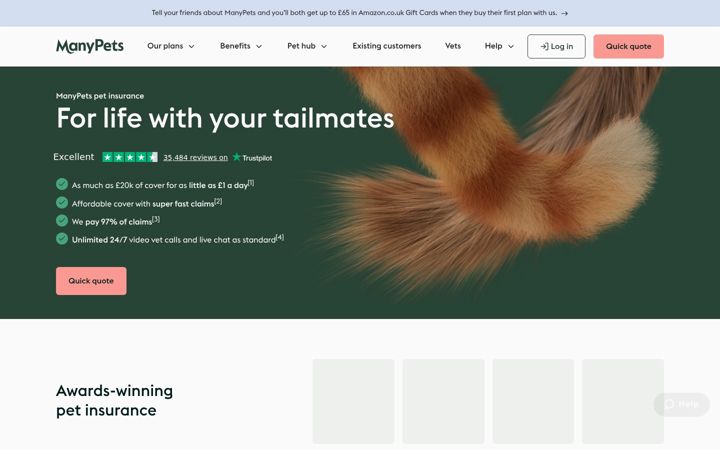
Task: Expand the Our plans menu chevron
Action: 191,46
